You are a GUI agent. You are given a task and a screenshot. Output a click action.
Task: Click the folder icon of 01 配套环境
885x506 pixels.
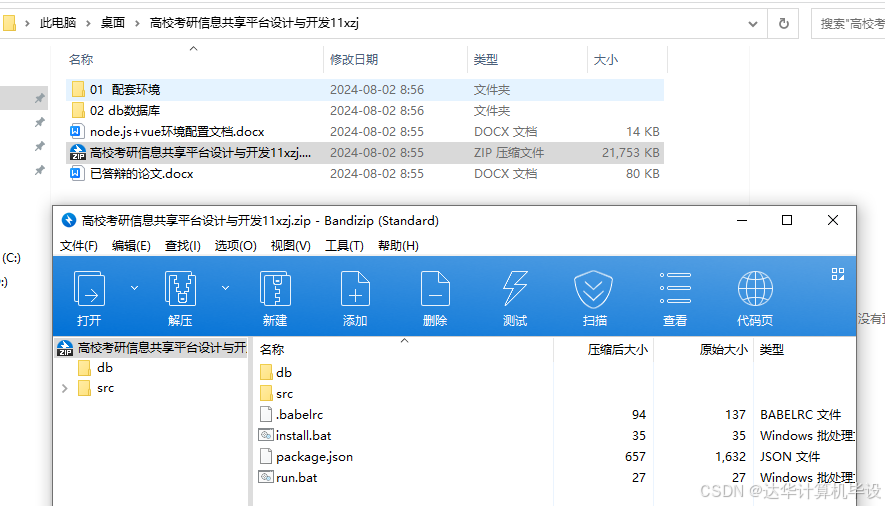point(78,89)
